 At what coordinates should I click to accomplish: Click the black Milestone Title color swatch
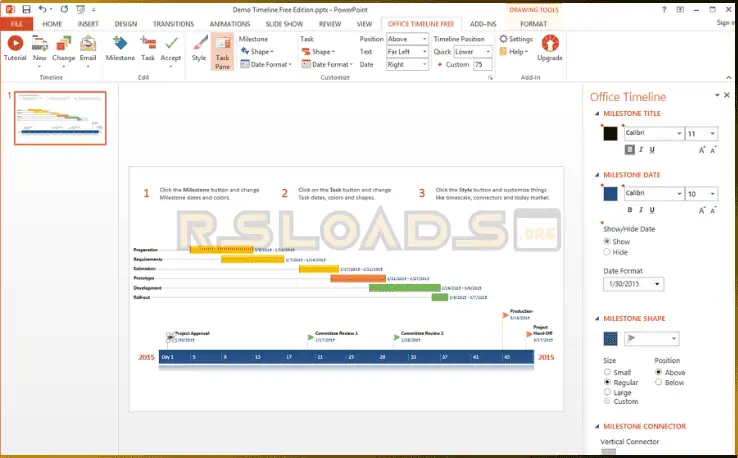point(610,133)
